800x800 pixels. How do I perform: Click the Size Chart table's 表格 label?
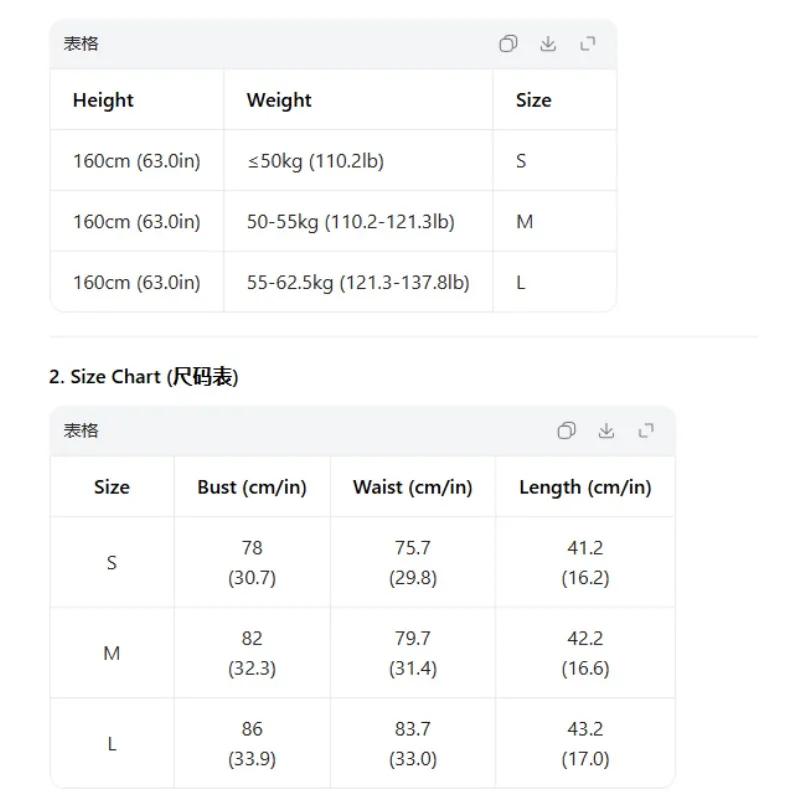(x=81, y=431)
